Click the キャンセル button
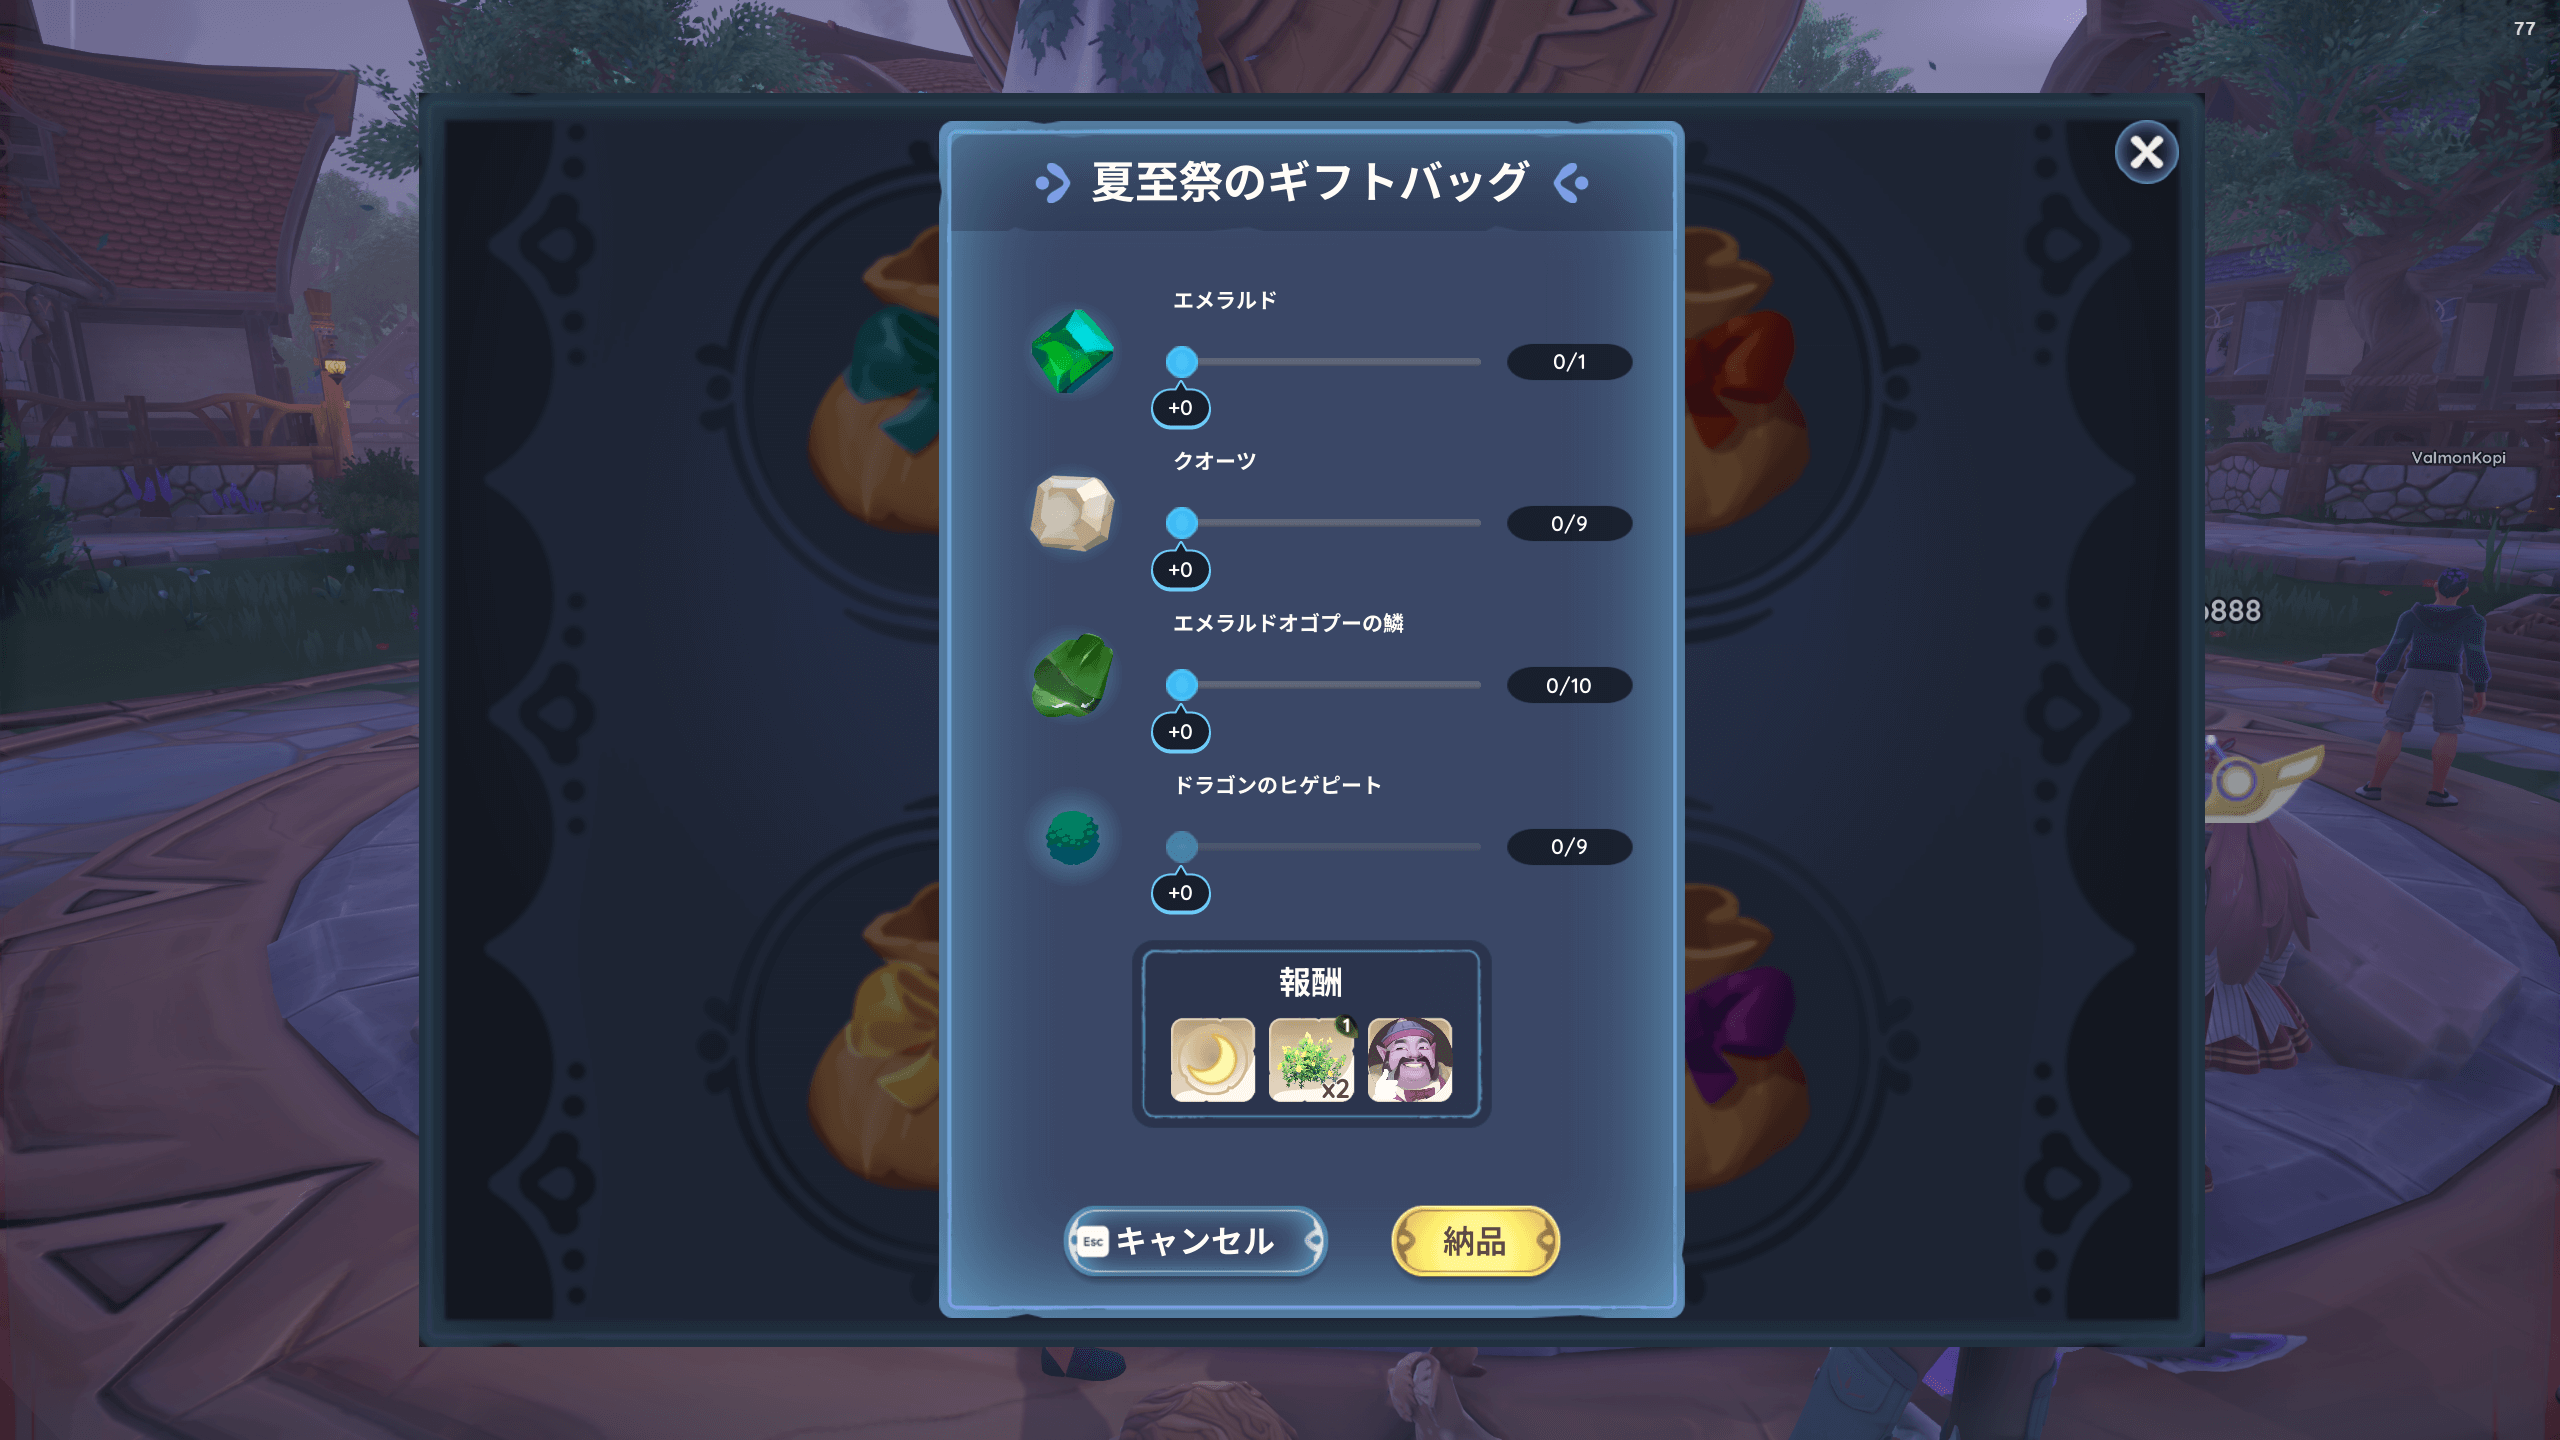The height and width of the screenshot is (1440, 2560). tap(1195, 1241)
